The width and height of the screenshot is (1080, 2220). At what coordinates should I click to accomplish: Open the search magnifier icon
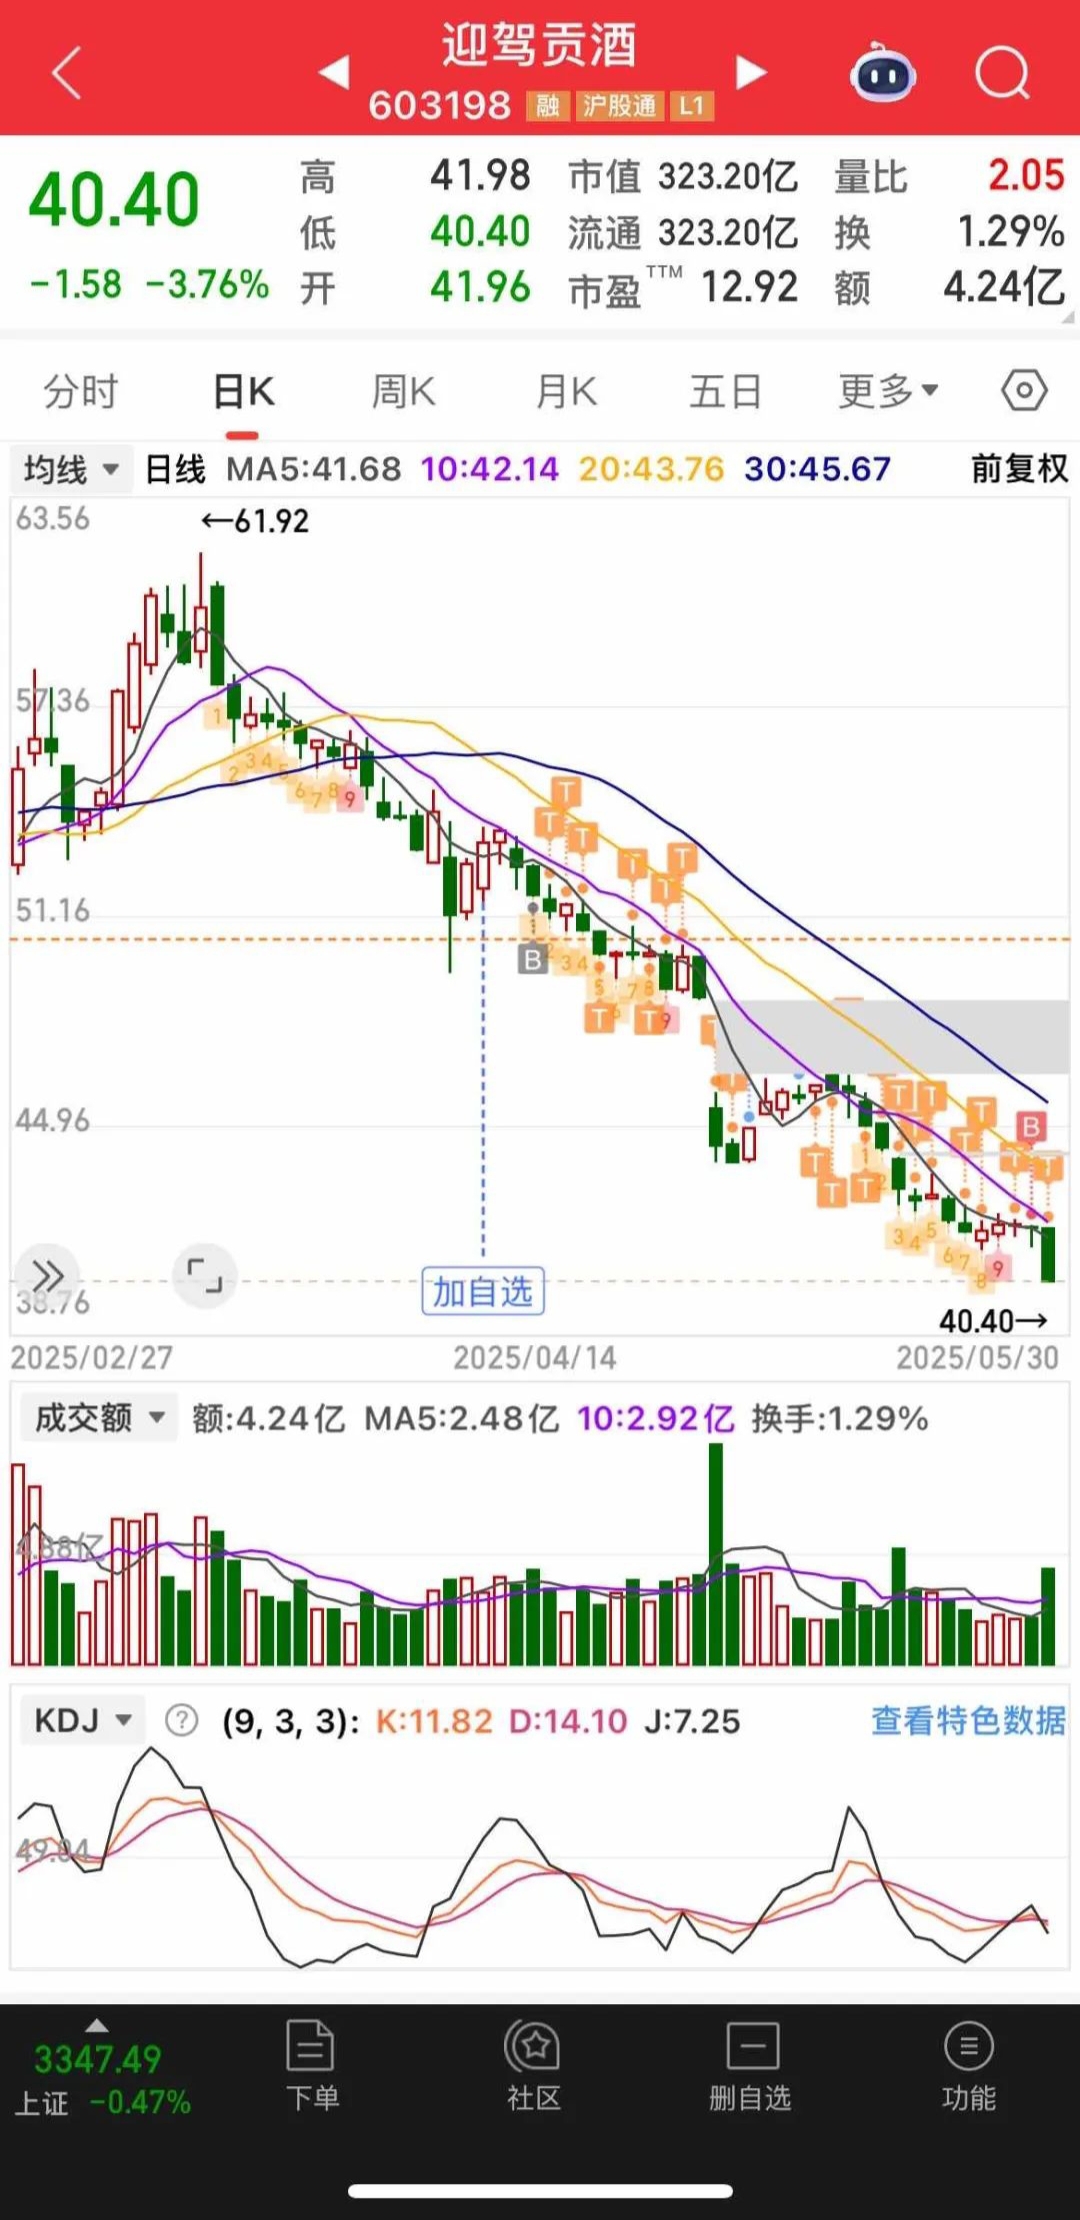pos(1002,73)
